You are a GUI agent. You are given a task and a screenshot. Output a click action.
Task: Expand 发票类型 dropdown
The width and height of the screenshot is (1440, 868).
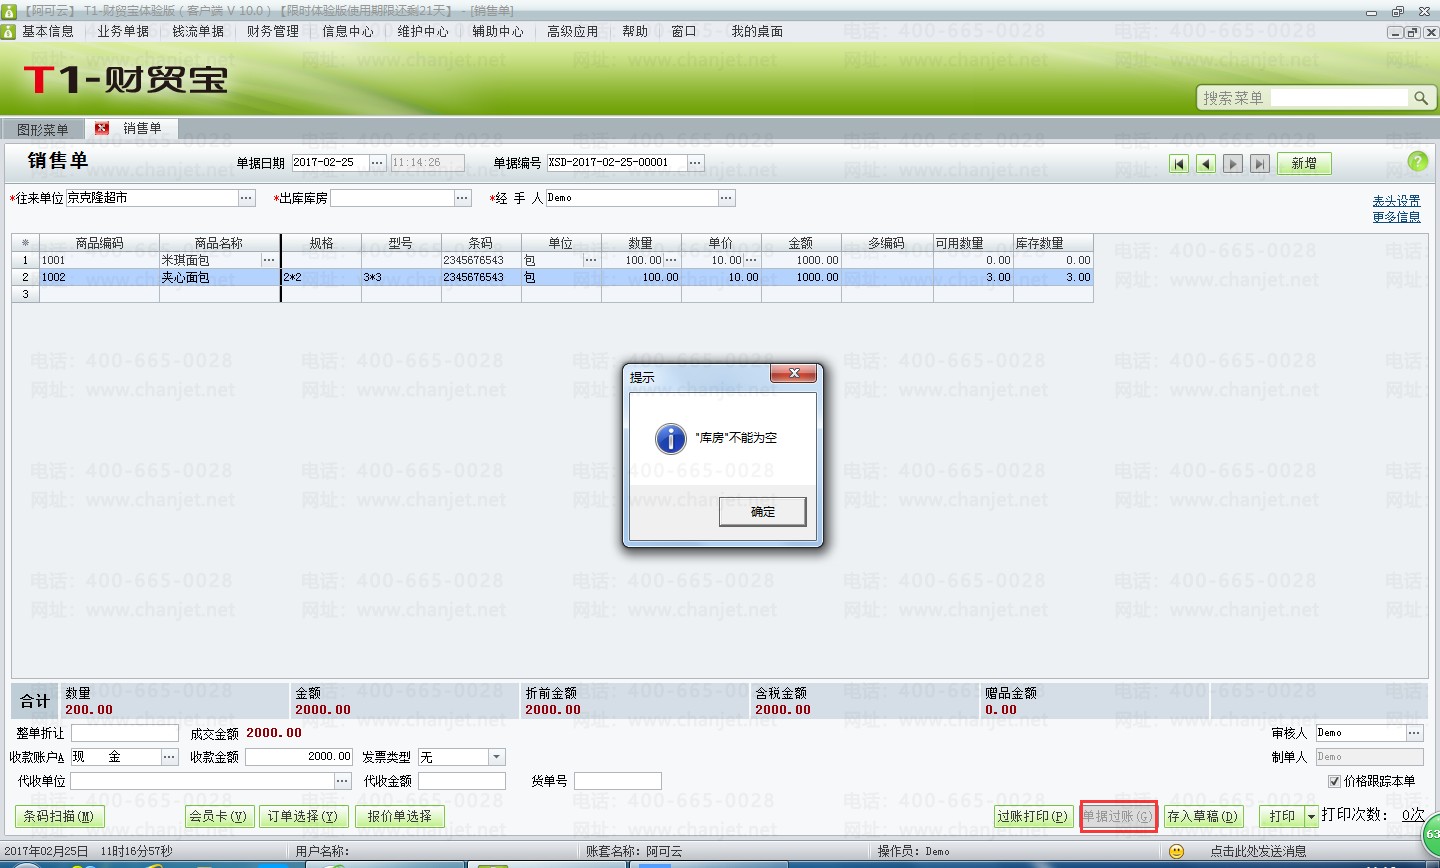click(497, 757)
